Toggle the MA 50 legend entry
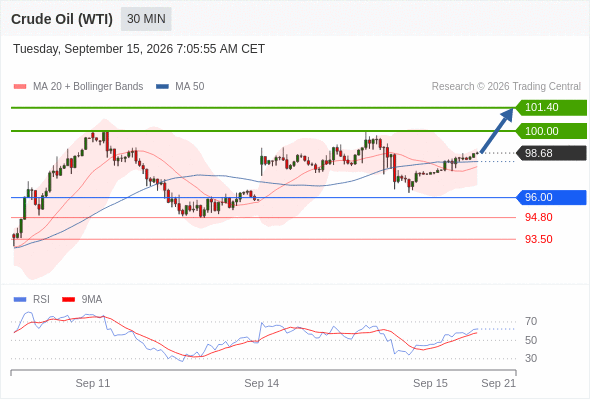The image size is (590, 400). [x=180, y=87]
